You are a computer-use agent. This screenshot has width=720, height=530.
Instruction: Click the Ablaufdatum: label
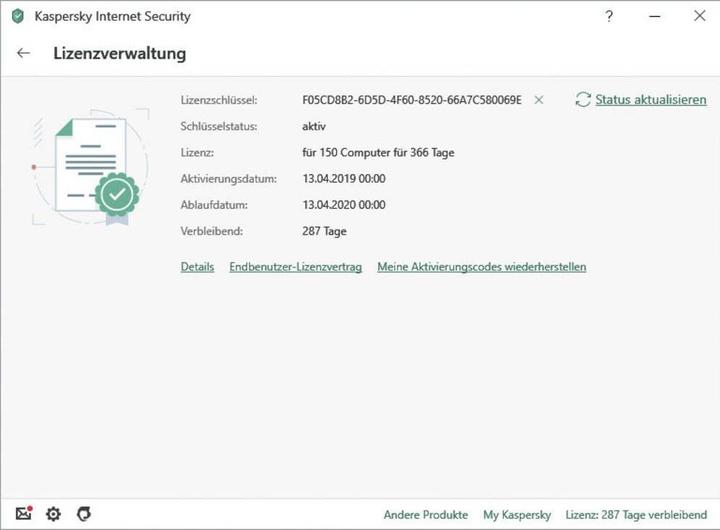click(214, 205)
